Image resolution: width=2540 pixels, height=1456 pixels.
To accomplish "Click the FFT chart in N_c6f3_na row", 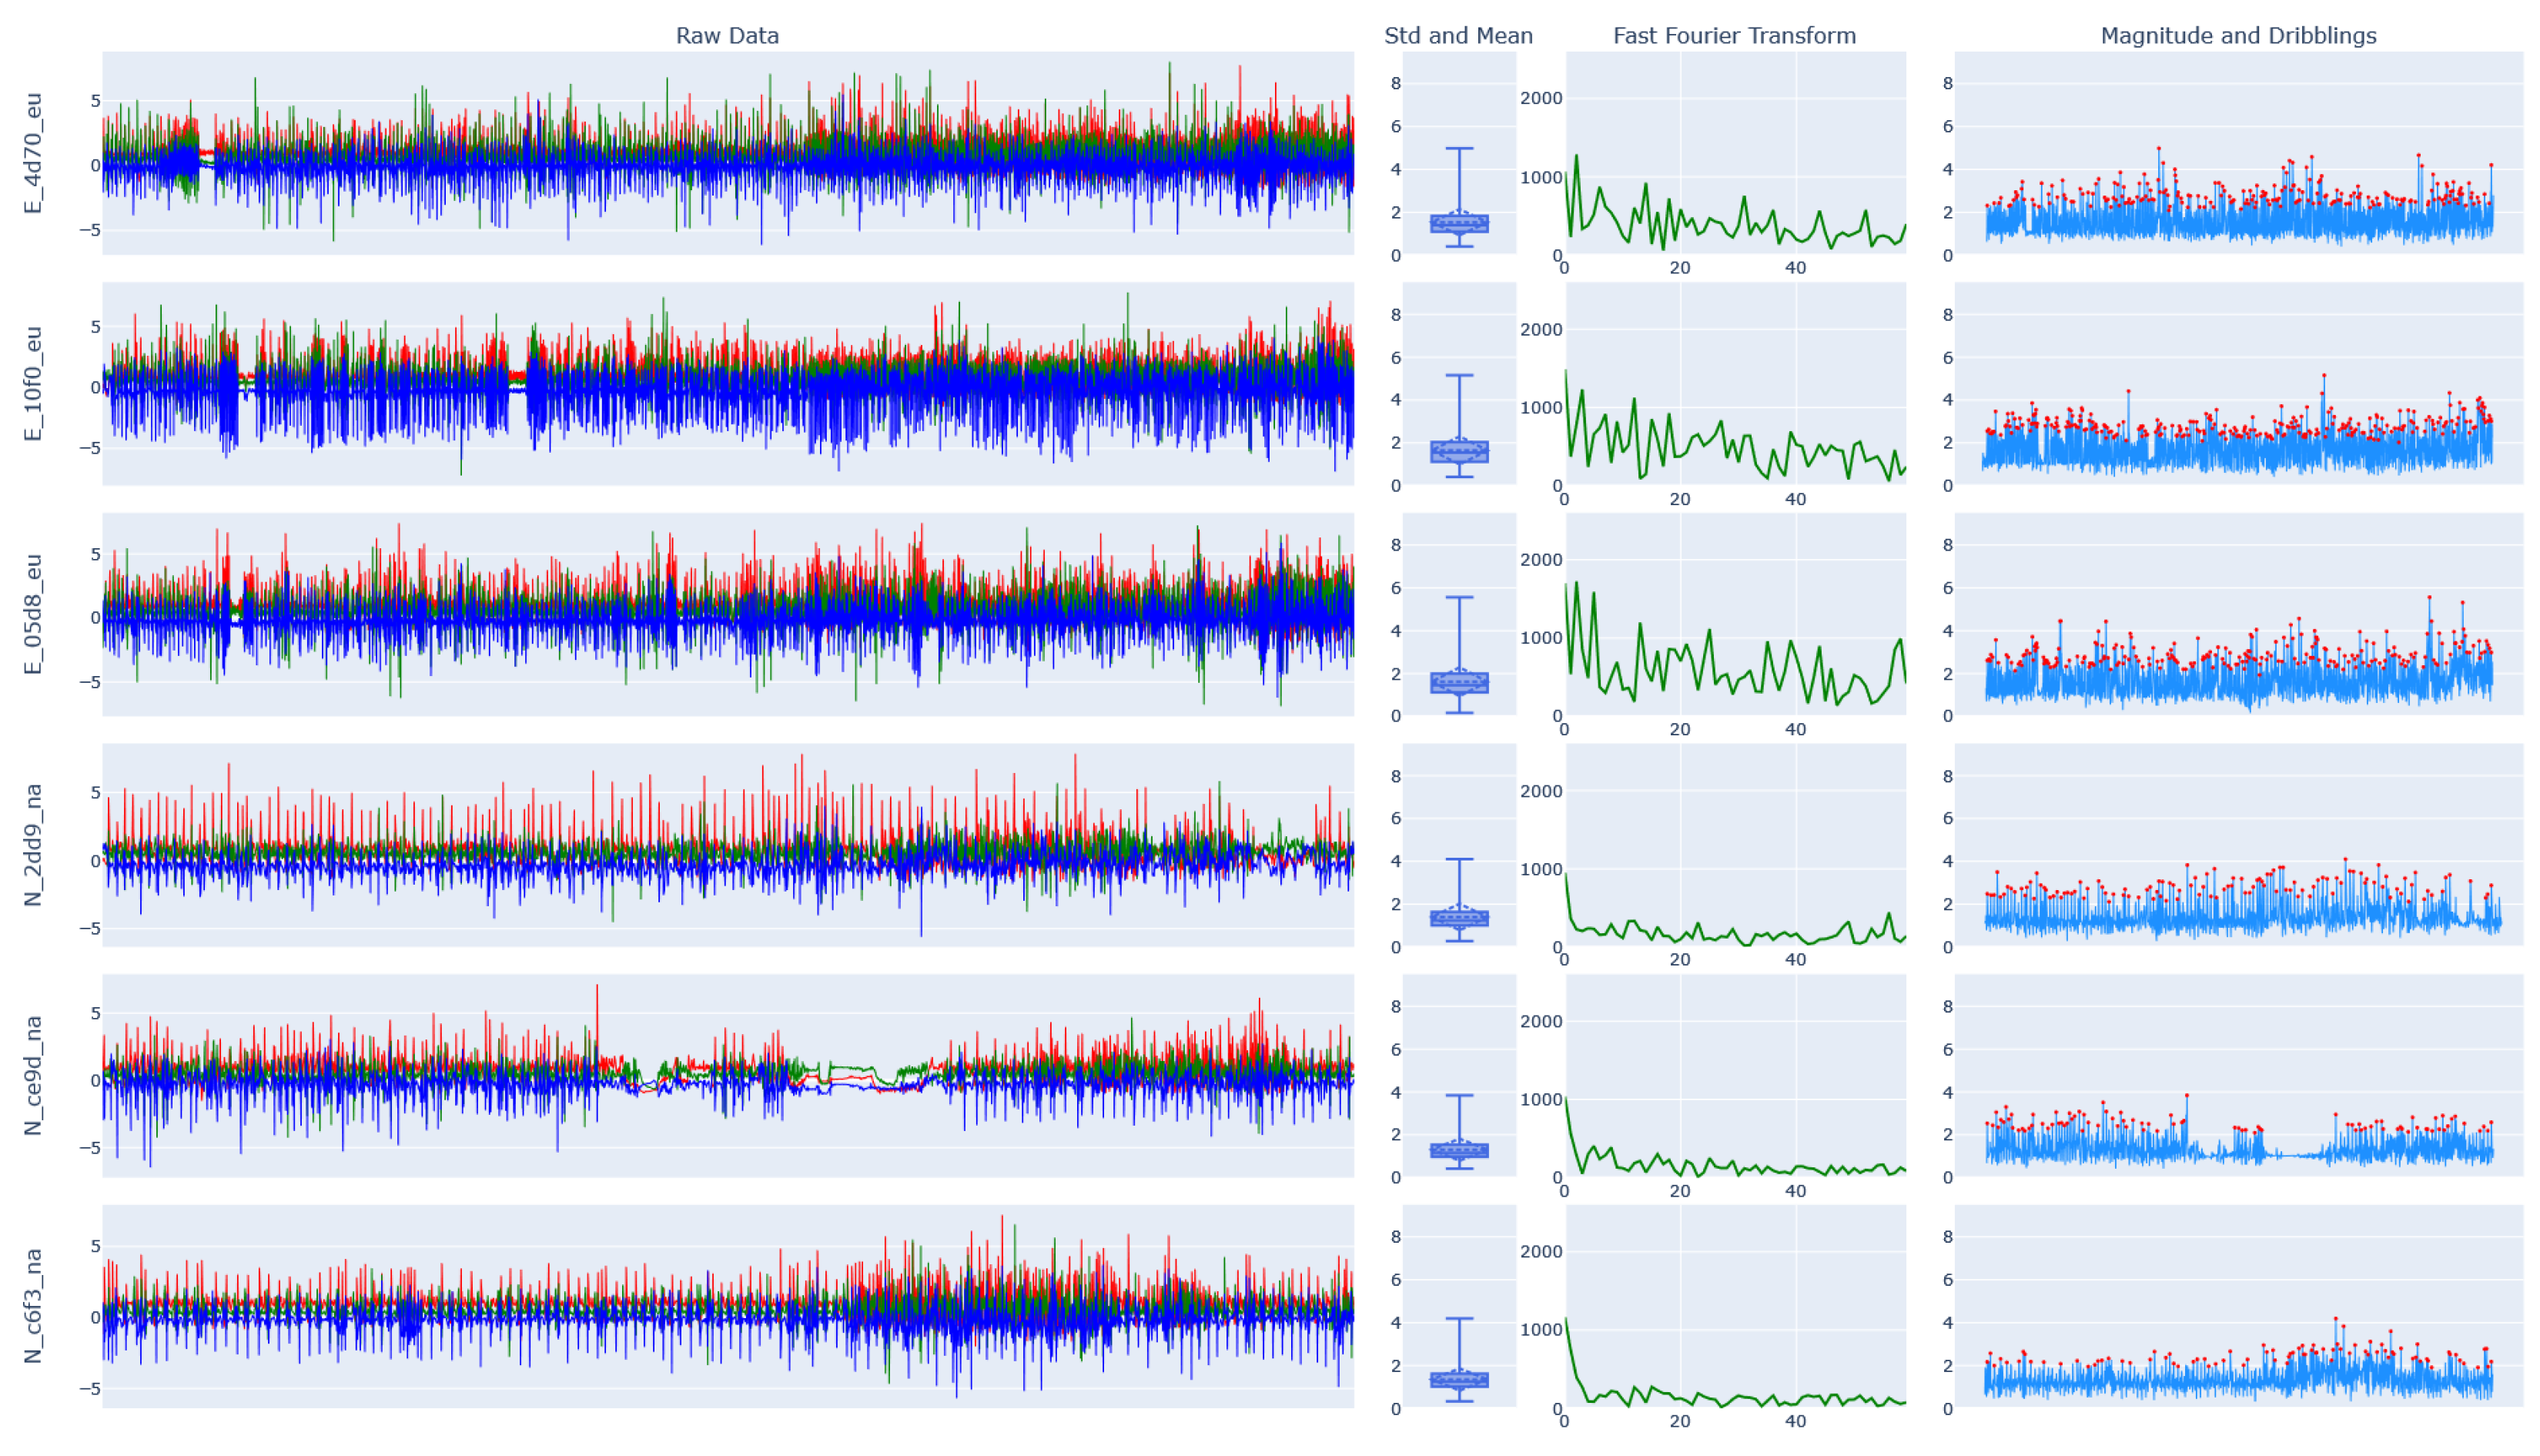I will coord(1735,1306).
